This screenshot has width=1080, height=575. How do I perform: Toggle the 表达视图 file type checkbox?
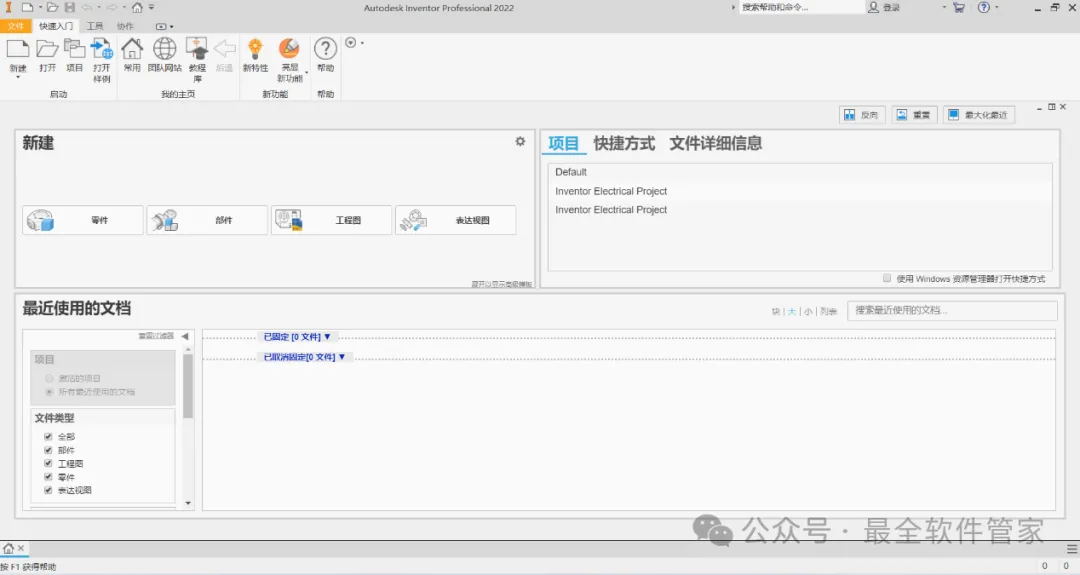(48, 490)
